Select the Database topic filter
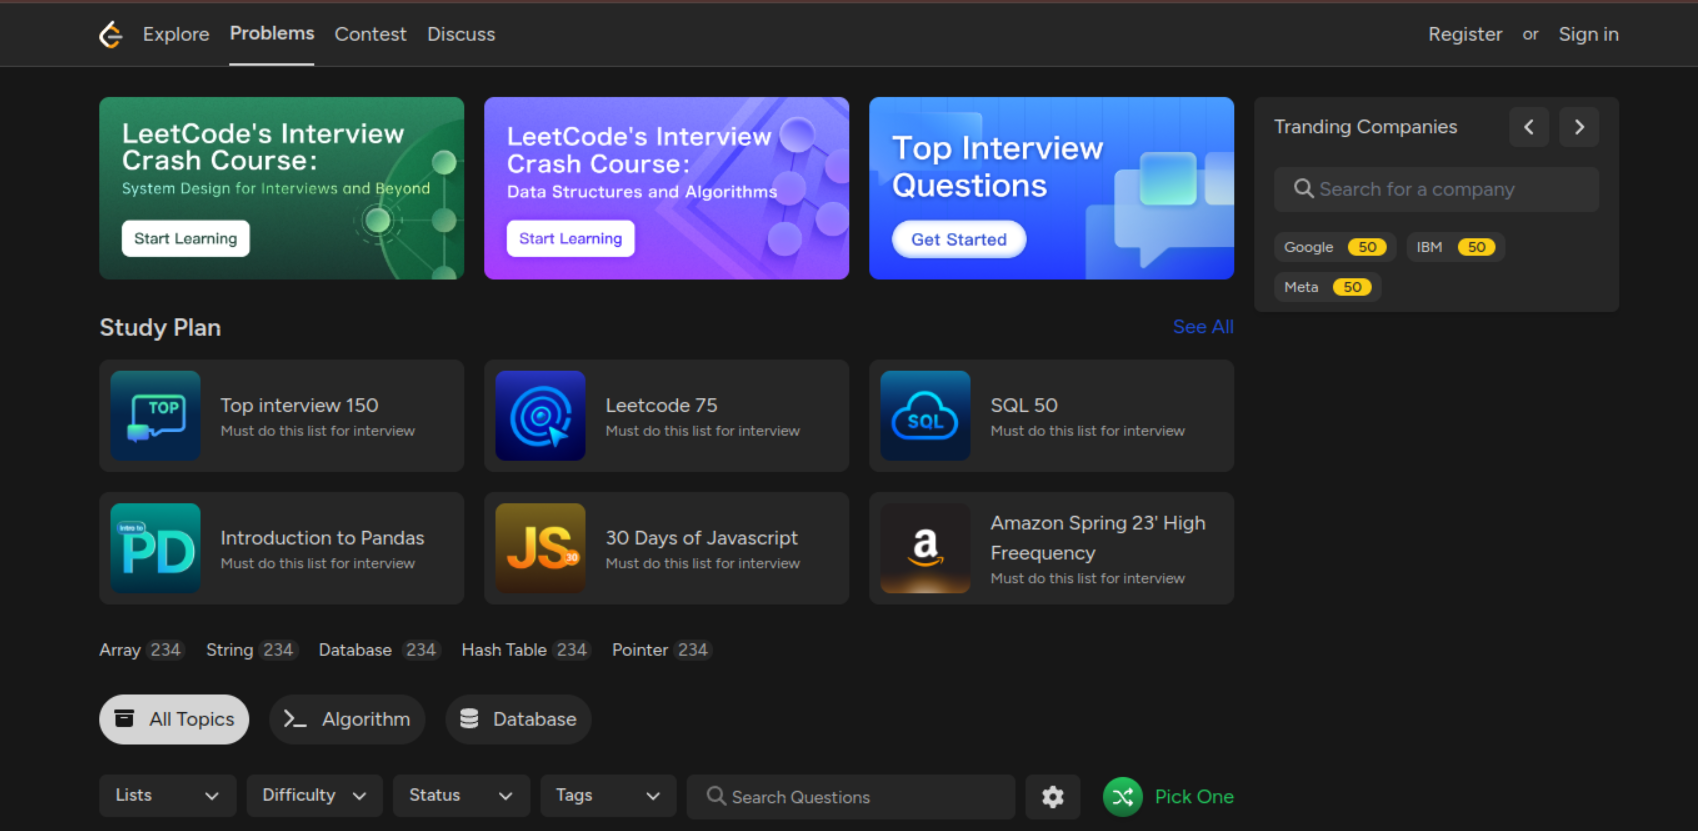1698x831 pixels. [518, 719]
